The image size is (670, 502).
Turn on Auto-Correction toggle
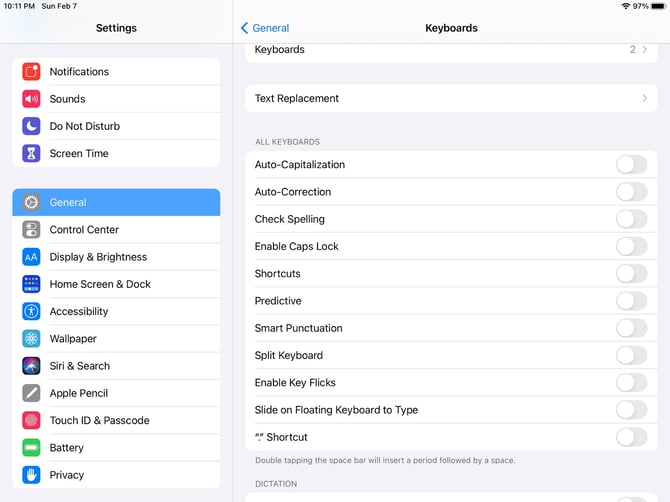pos(631,192)
